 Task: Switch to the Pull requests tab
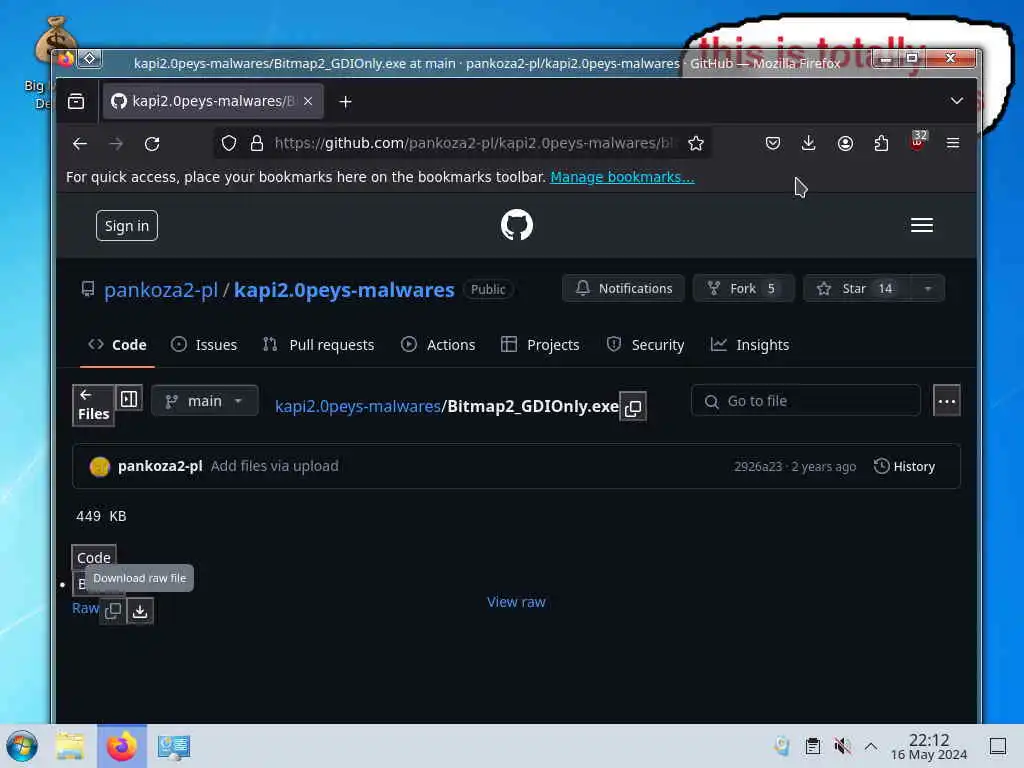(318, 345)
